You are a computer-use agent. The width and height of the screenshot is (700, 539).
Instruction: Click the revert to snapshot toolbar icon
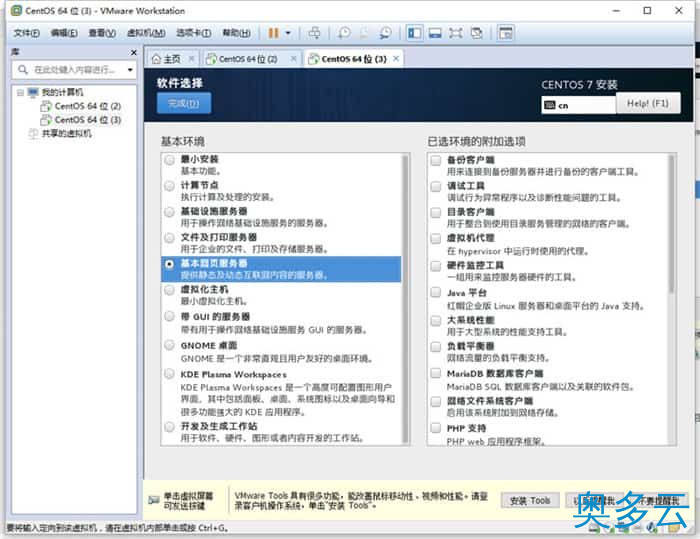pyautogui.click(x=364, y=33)
